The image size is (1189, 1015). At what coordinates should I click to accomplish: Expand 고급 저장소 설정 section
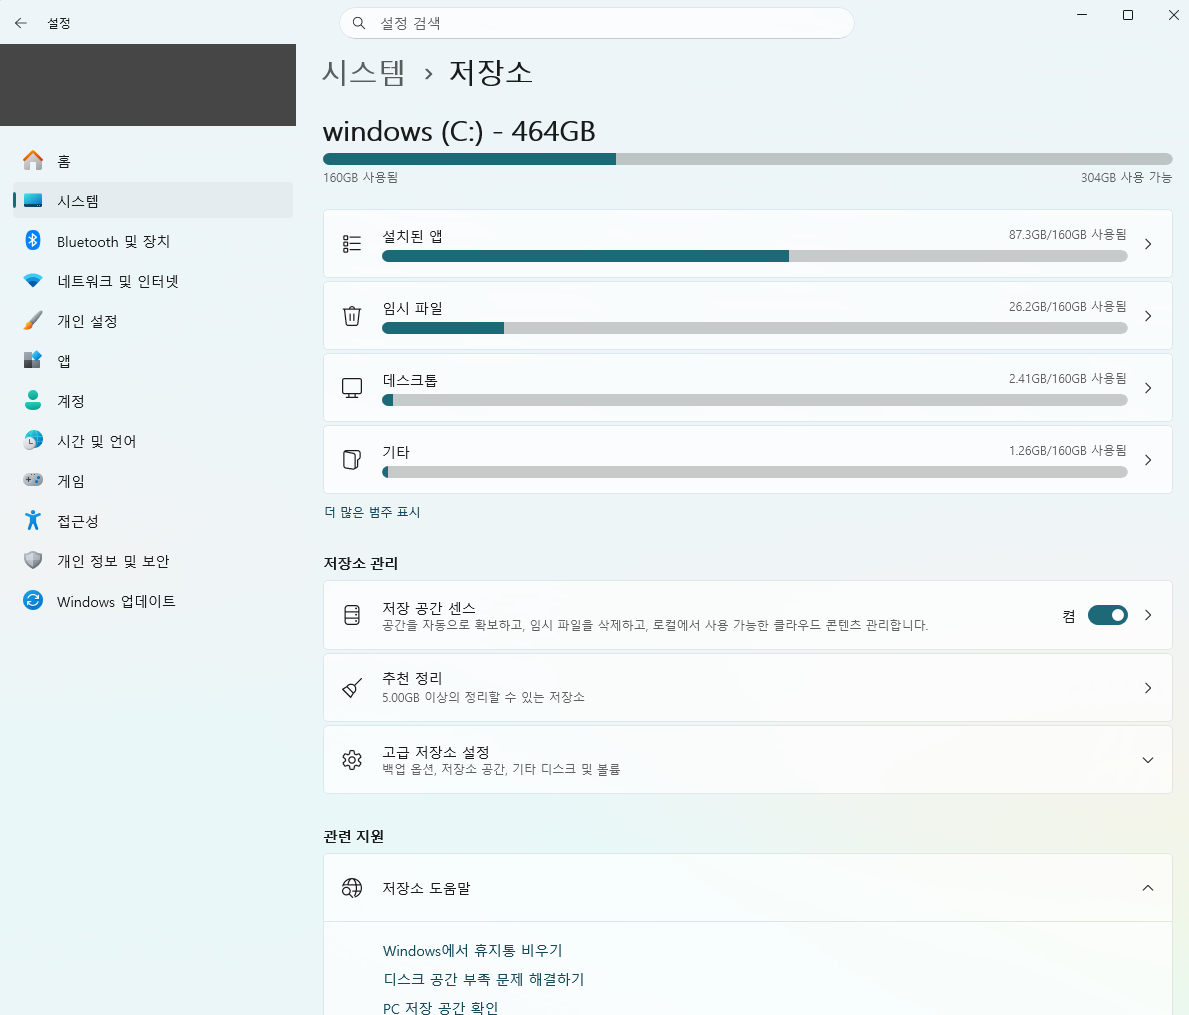click(1148, 760)
